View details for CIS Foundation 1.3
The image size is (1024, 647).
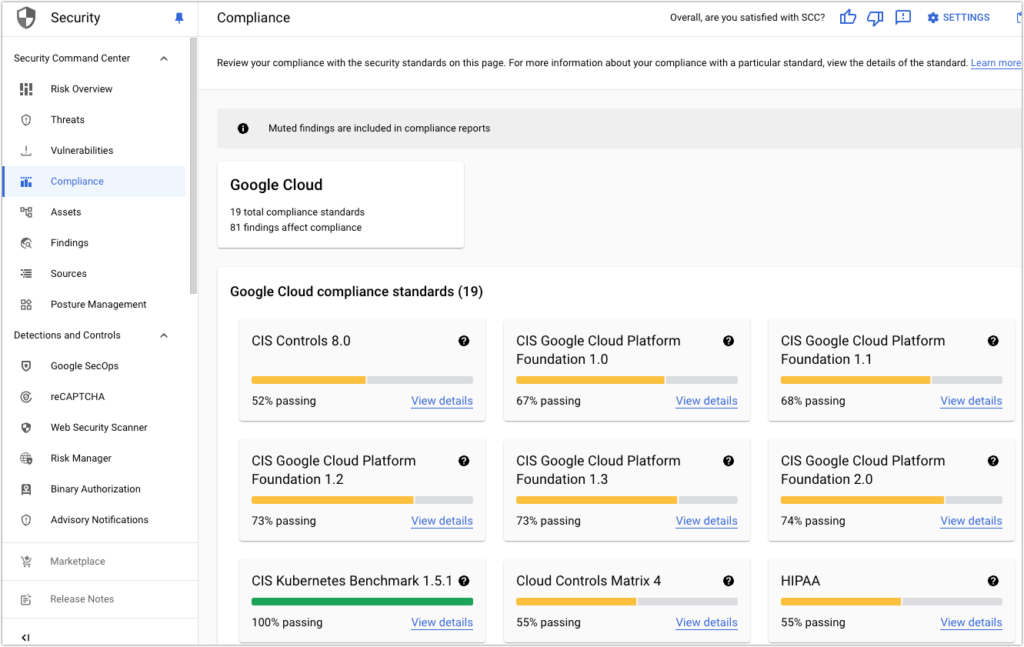click(x=707, y=521)
